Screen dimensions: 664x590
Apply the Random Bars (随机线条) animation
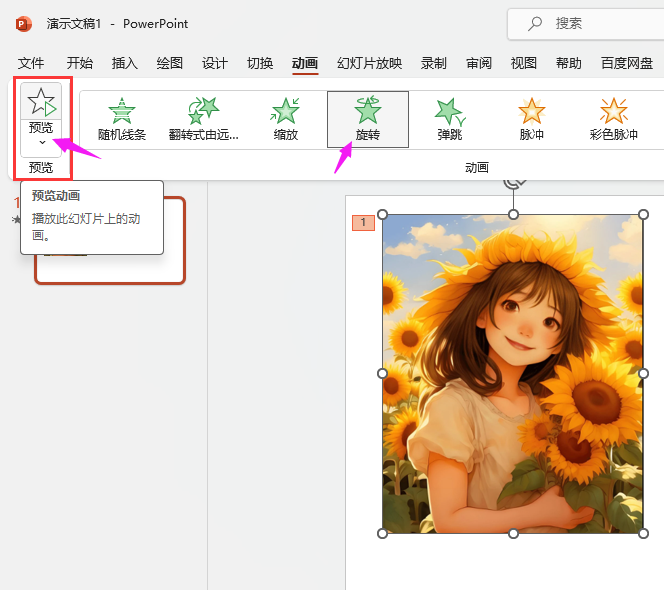click(122, 119)
